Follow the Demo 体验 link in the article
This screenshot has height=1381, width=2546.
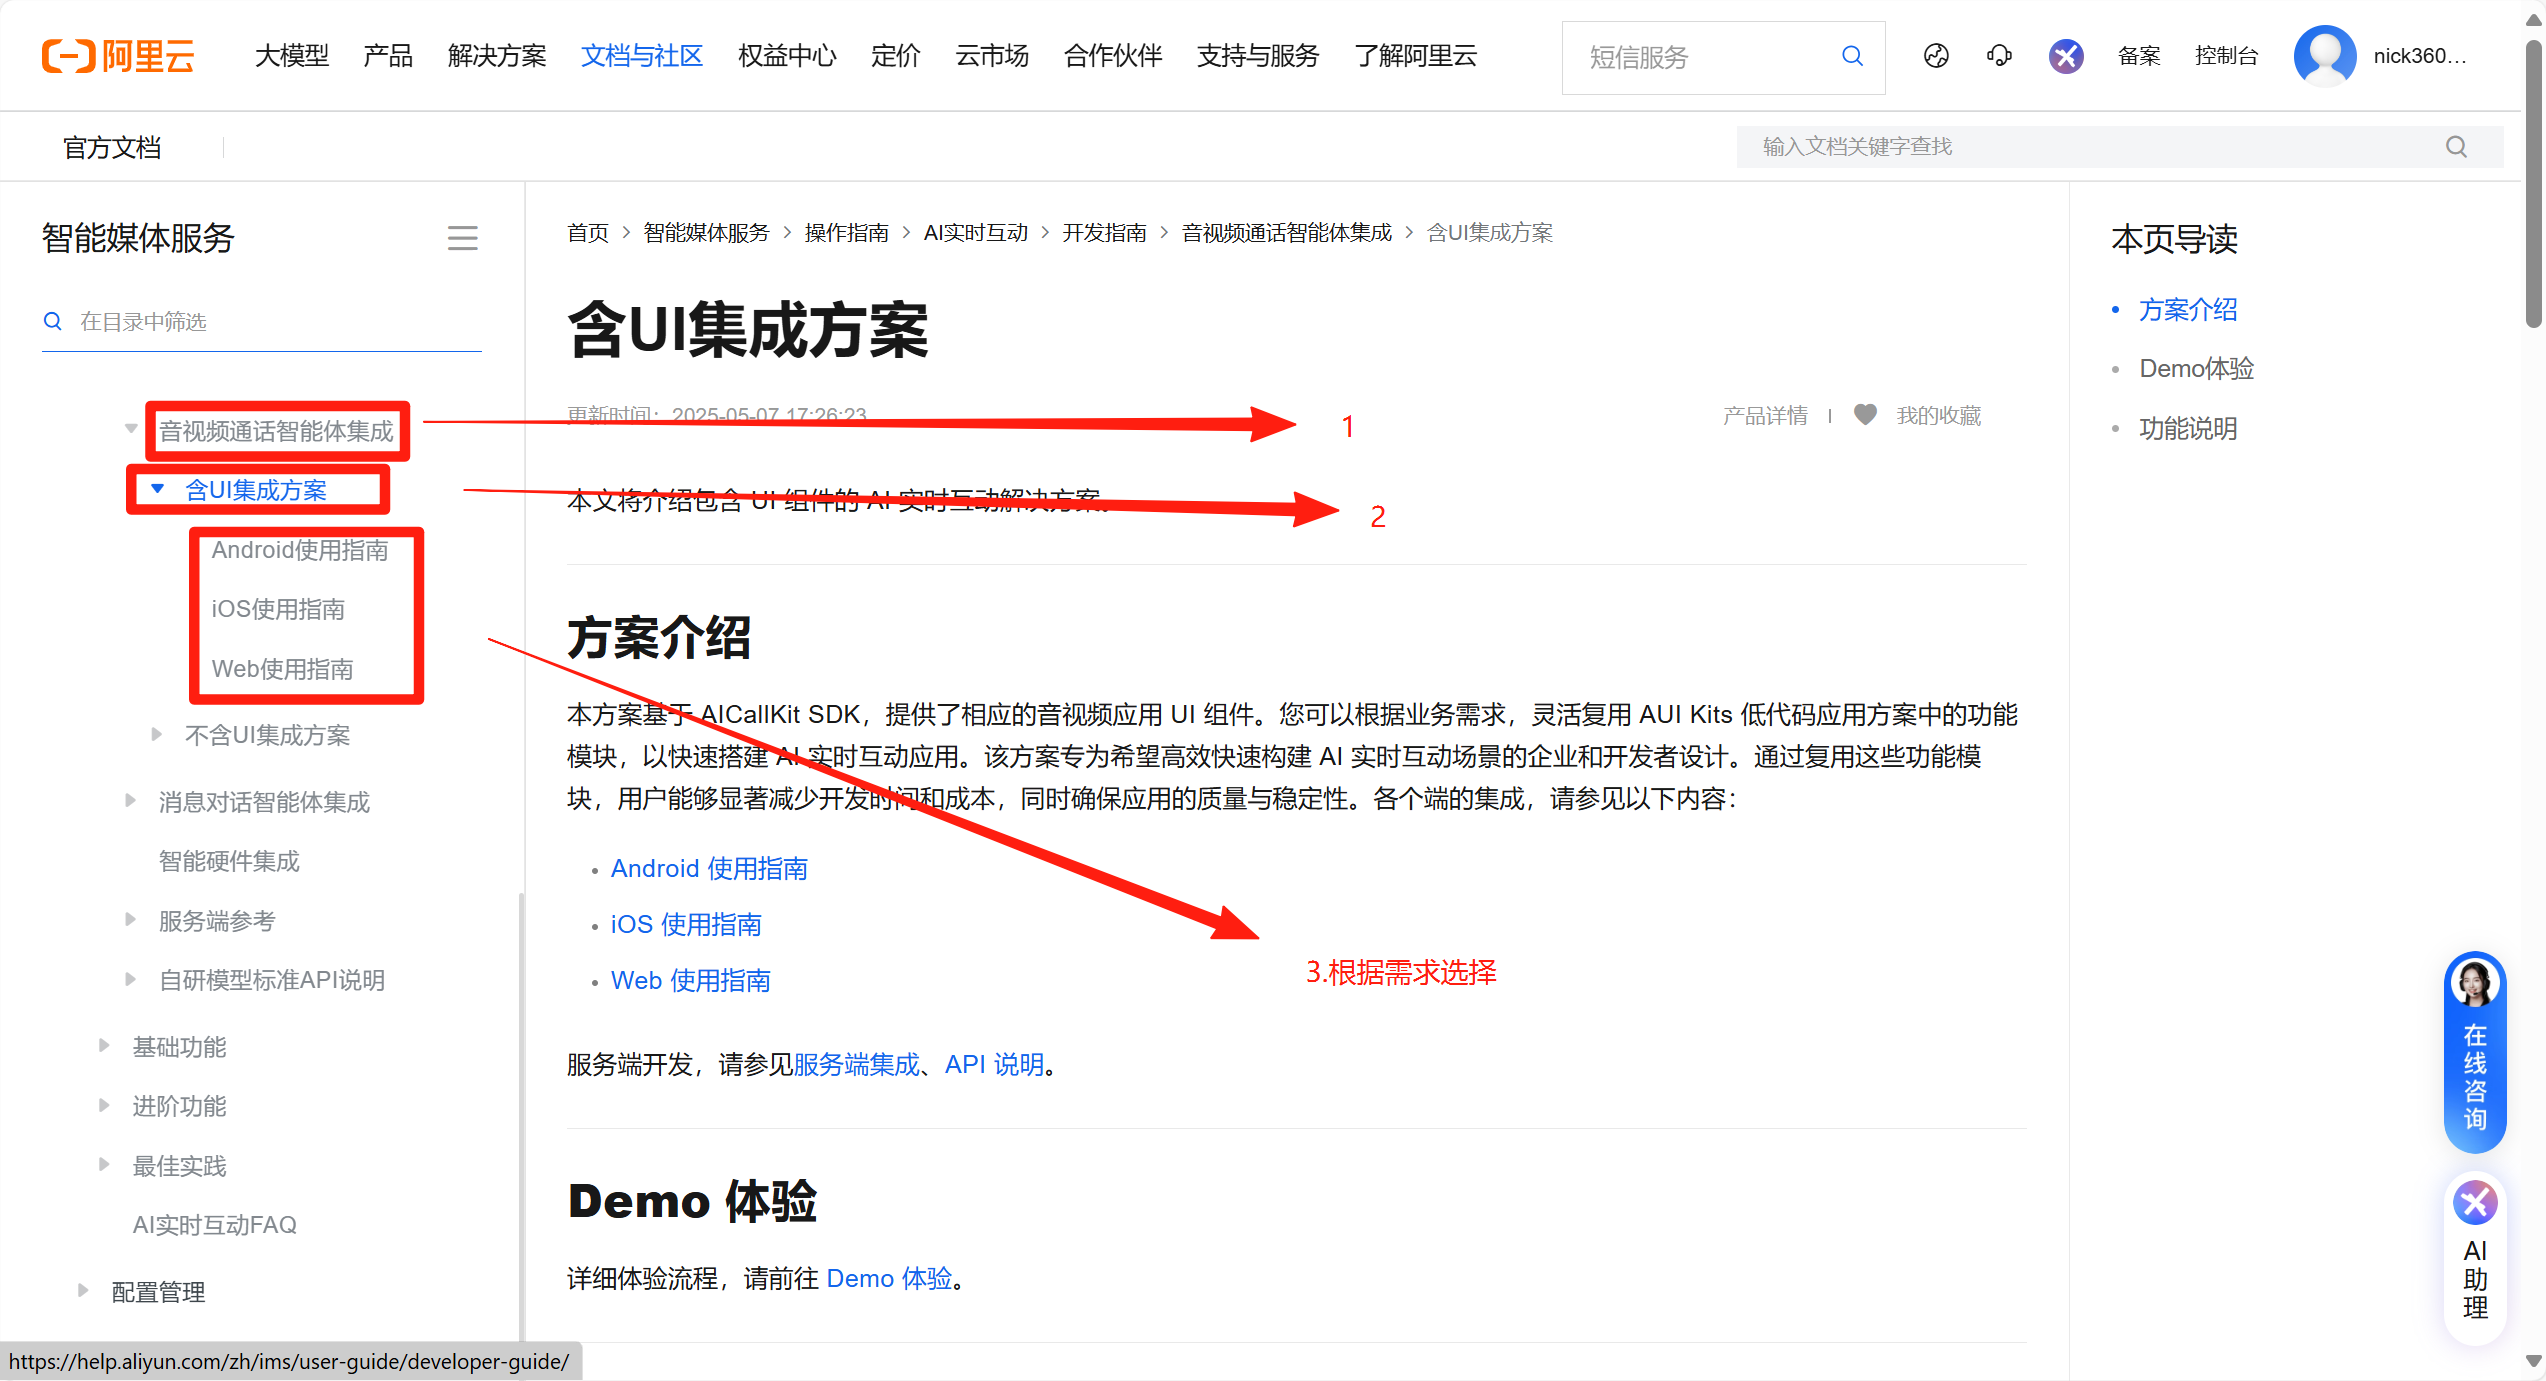pyautogui.click(x=889, y=1278)
